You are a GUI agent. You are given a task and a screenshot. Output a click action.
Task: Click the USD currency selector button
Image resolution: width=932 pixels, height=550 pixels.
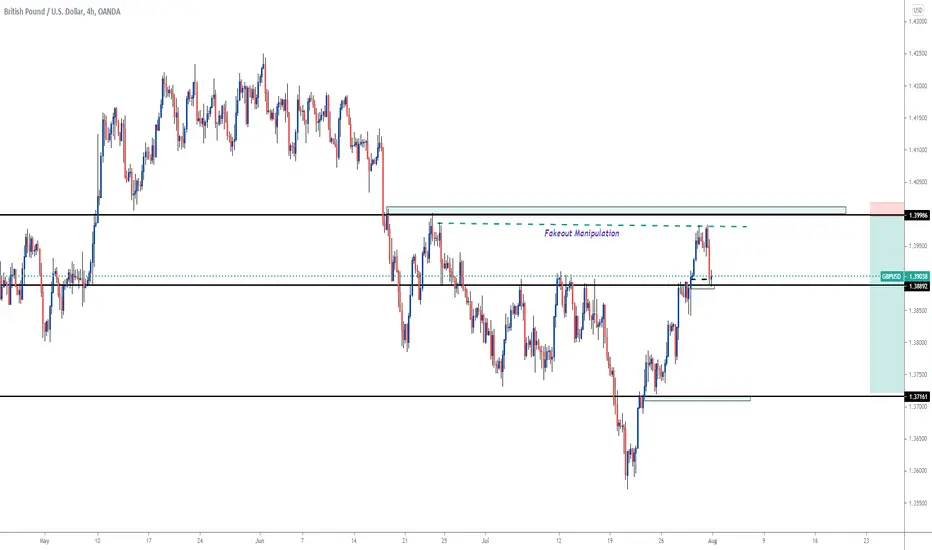click(918, 11)
